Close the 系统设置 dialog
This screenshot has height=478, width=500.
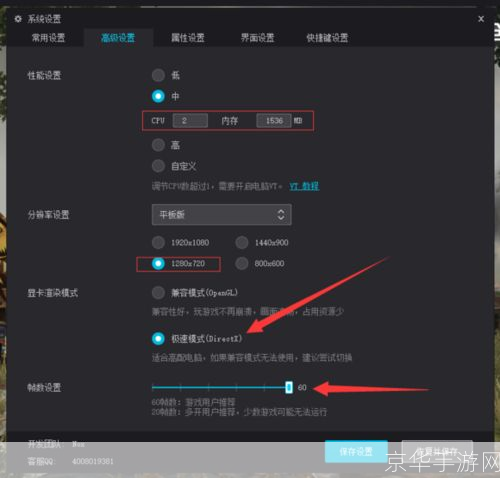coord(481,19)
